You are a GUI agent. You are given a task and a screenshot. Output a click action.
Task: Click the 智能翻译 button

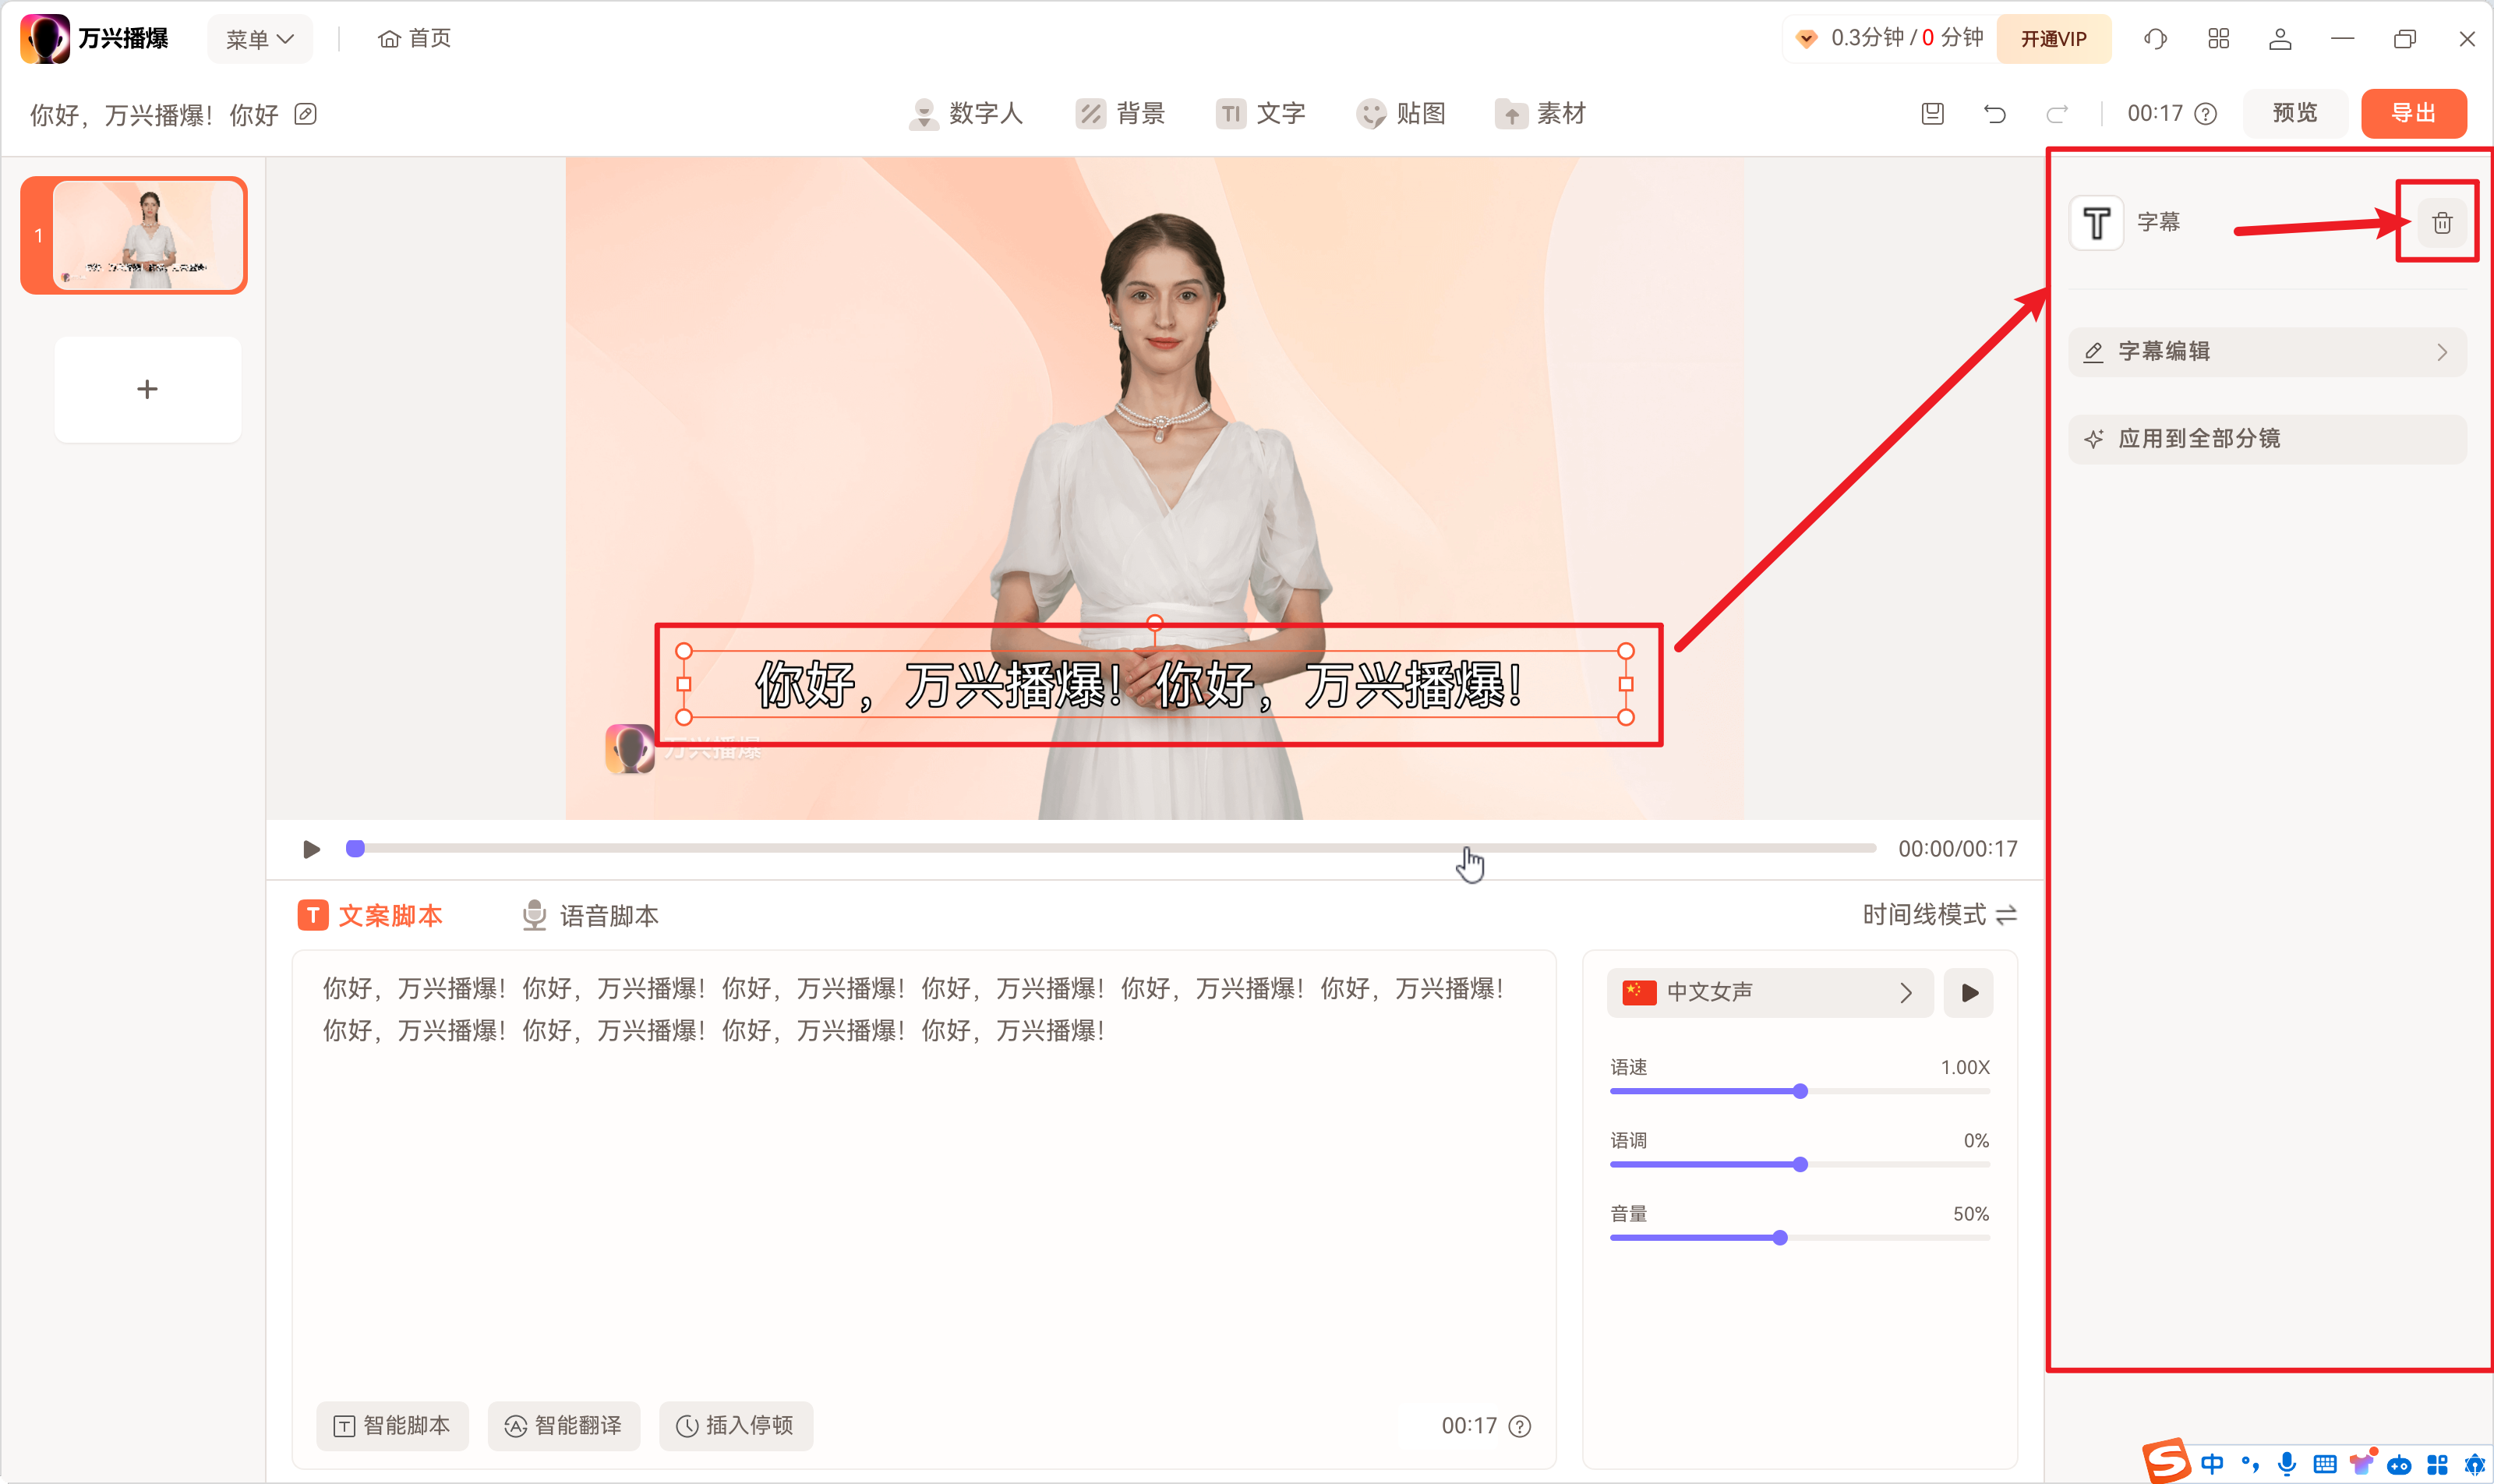click(x=563, y=1426)
